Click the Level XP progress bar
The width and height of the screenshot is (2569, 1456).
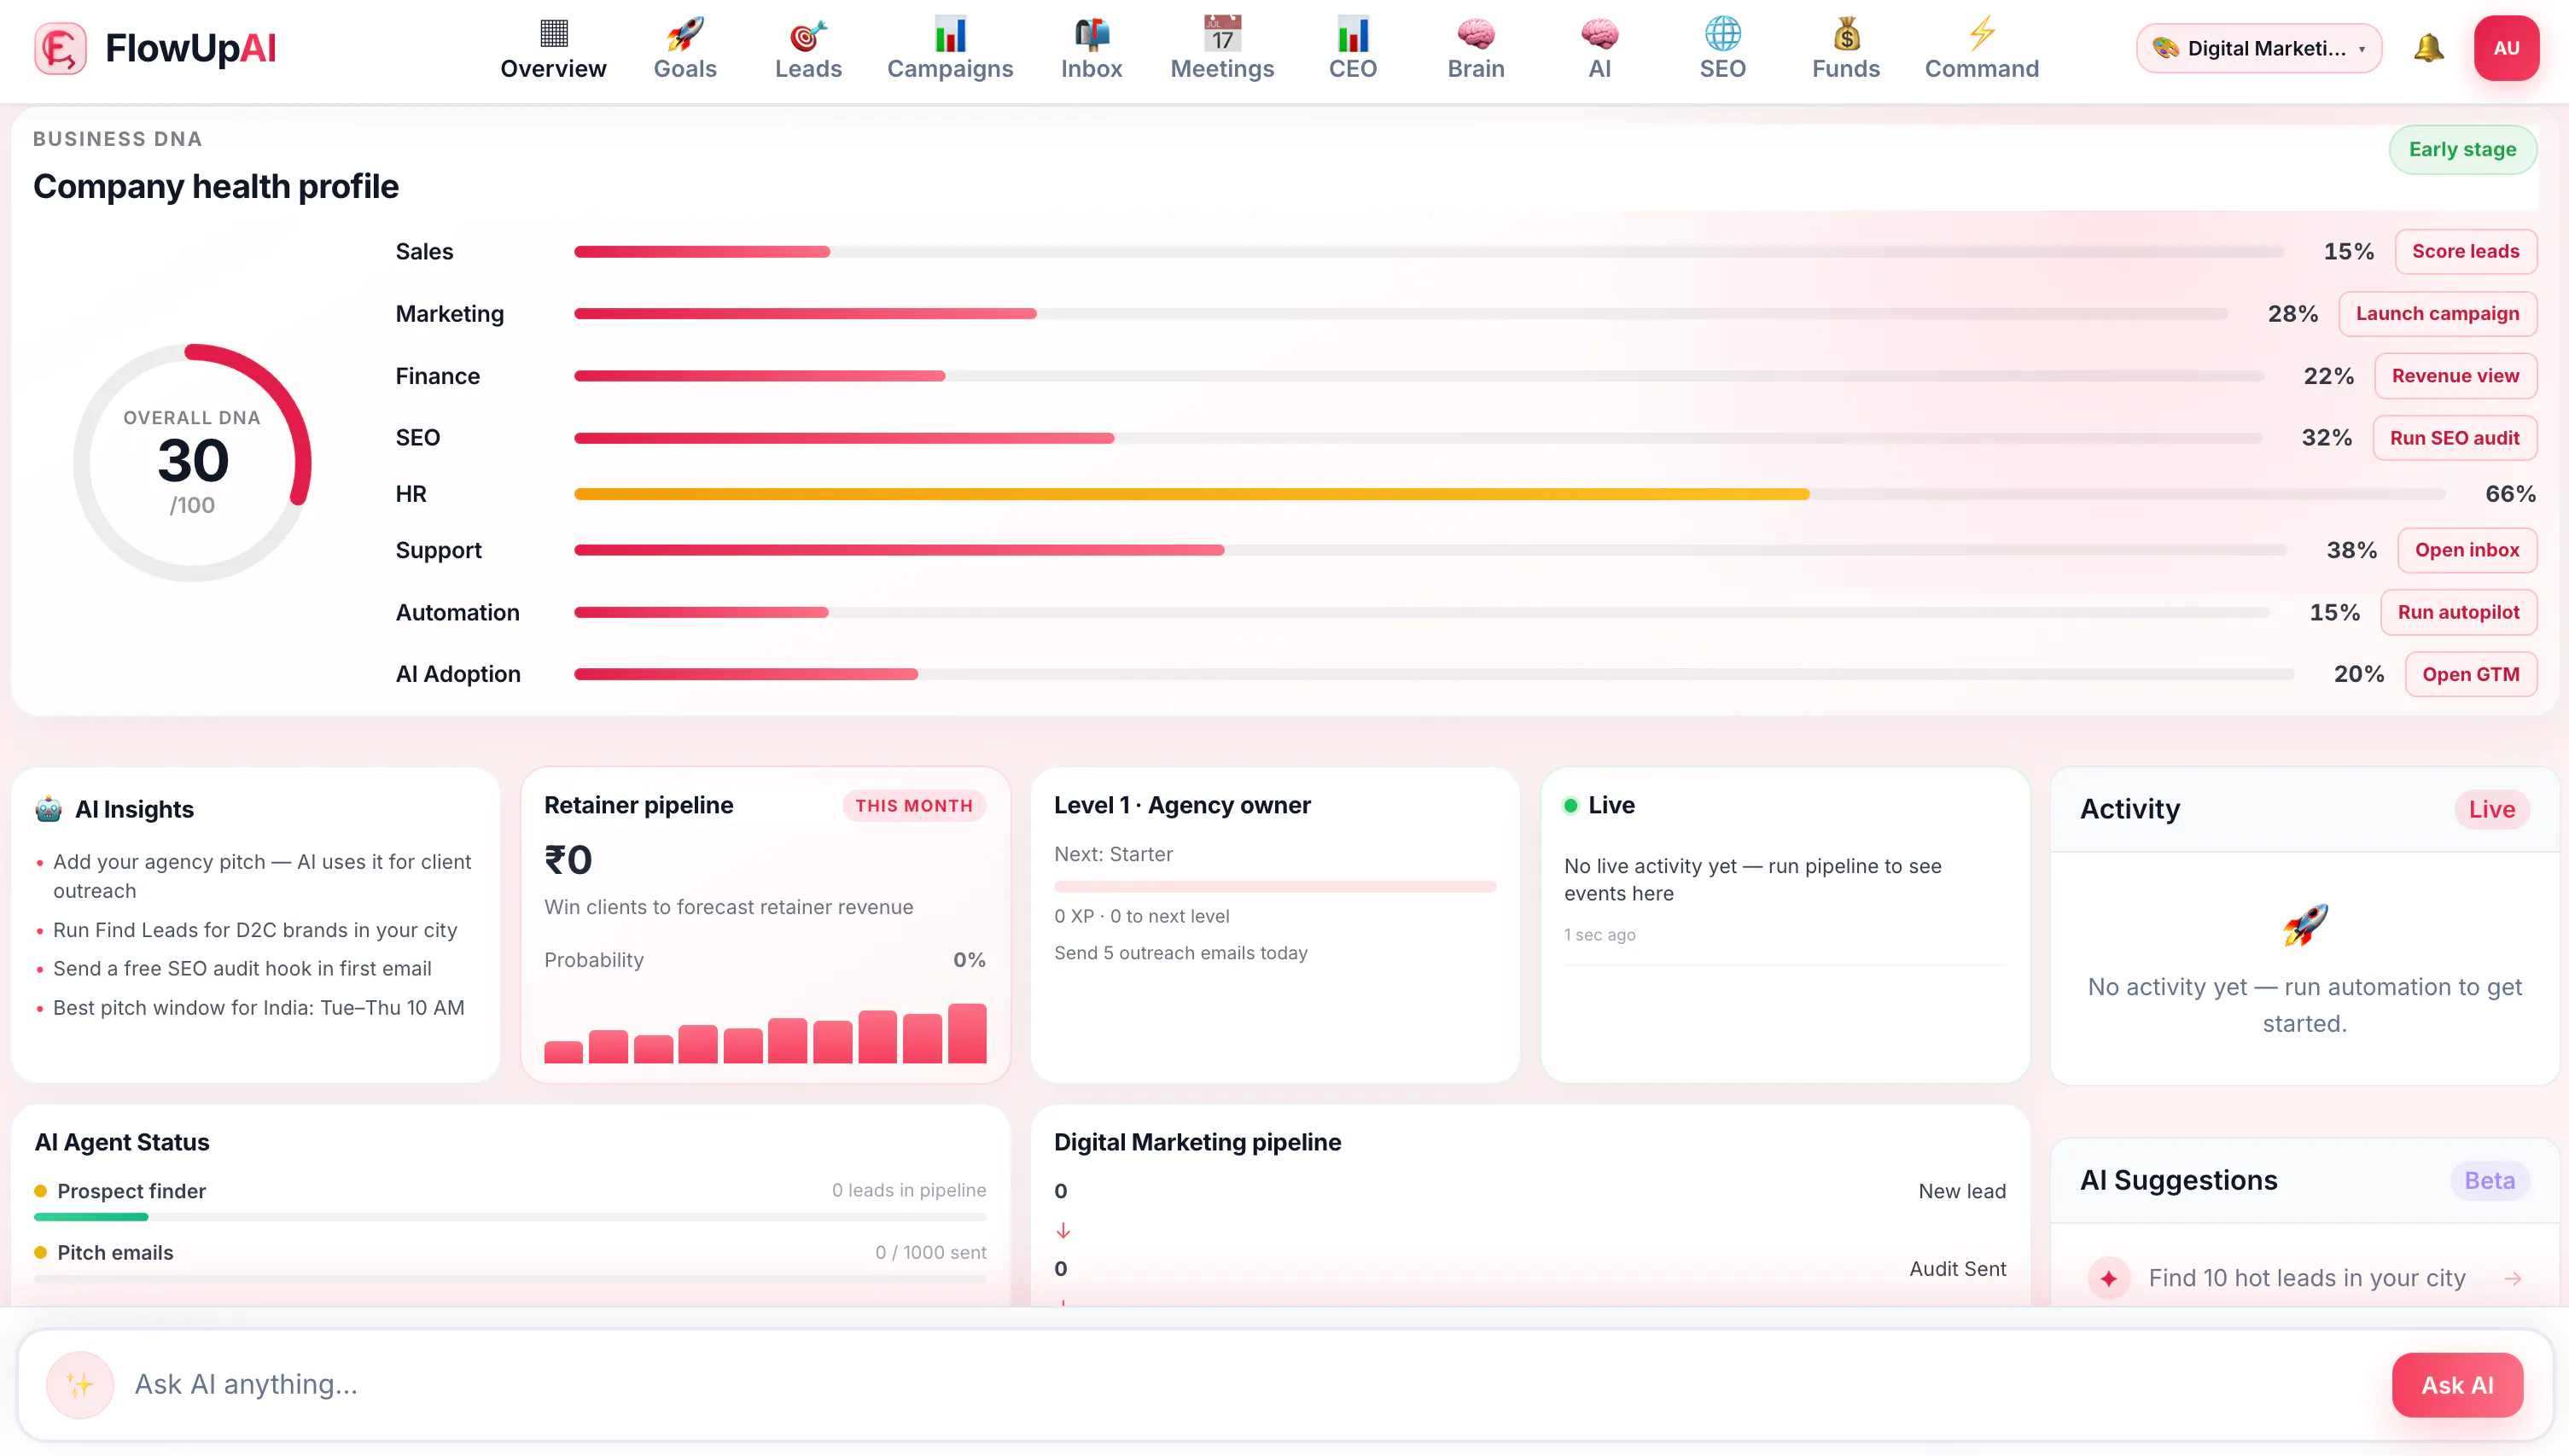[x=1274, y=886]
